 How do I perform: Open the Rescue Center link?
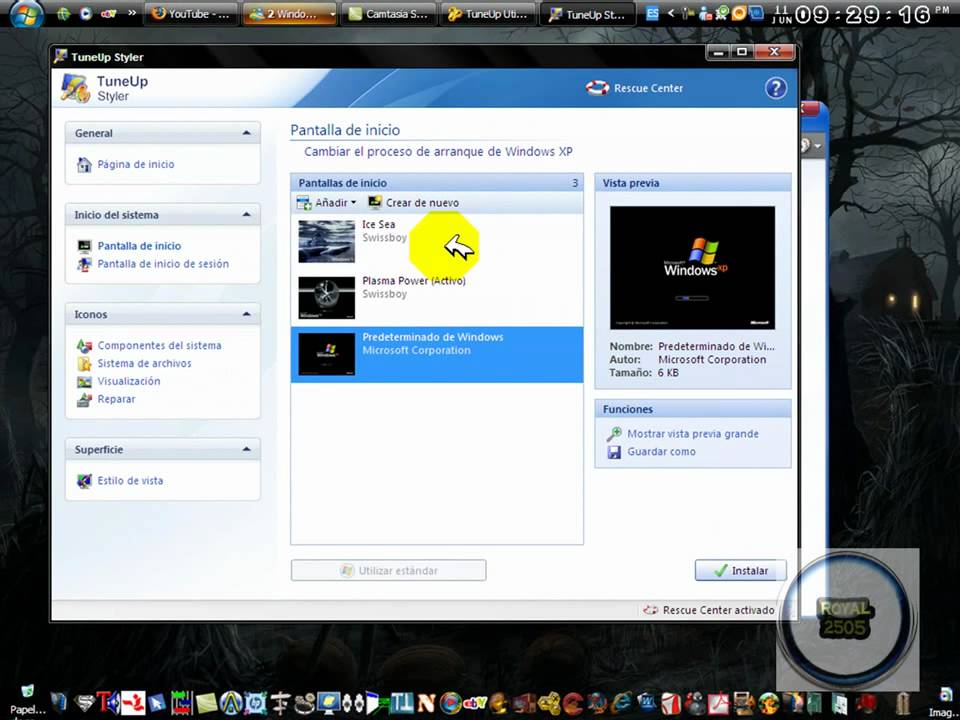[648, 88]
